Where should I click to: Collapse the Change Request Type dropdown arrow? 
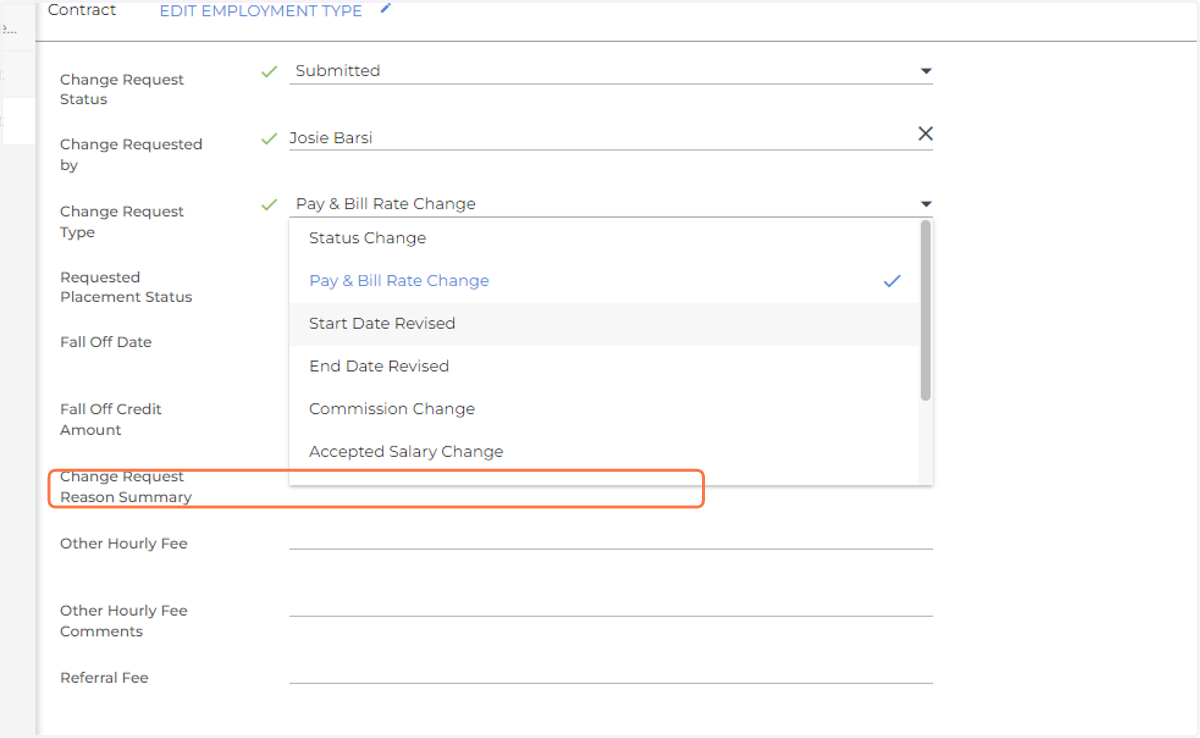tap(926, 204)
